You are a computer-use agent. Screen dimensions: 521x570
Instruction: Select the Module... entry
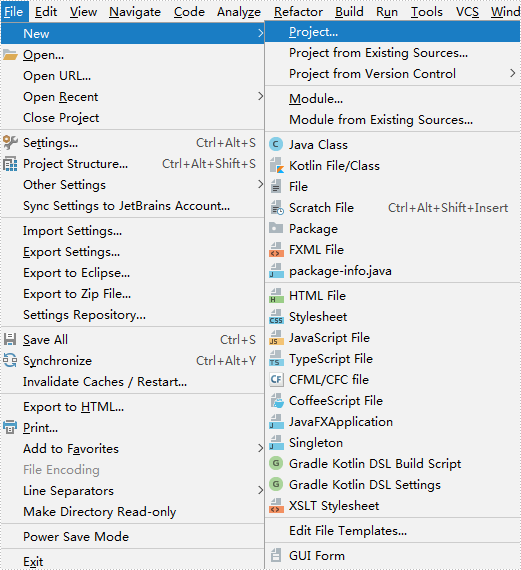[x=393, y=99]
